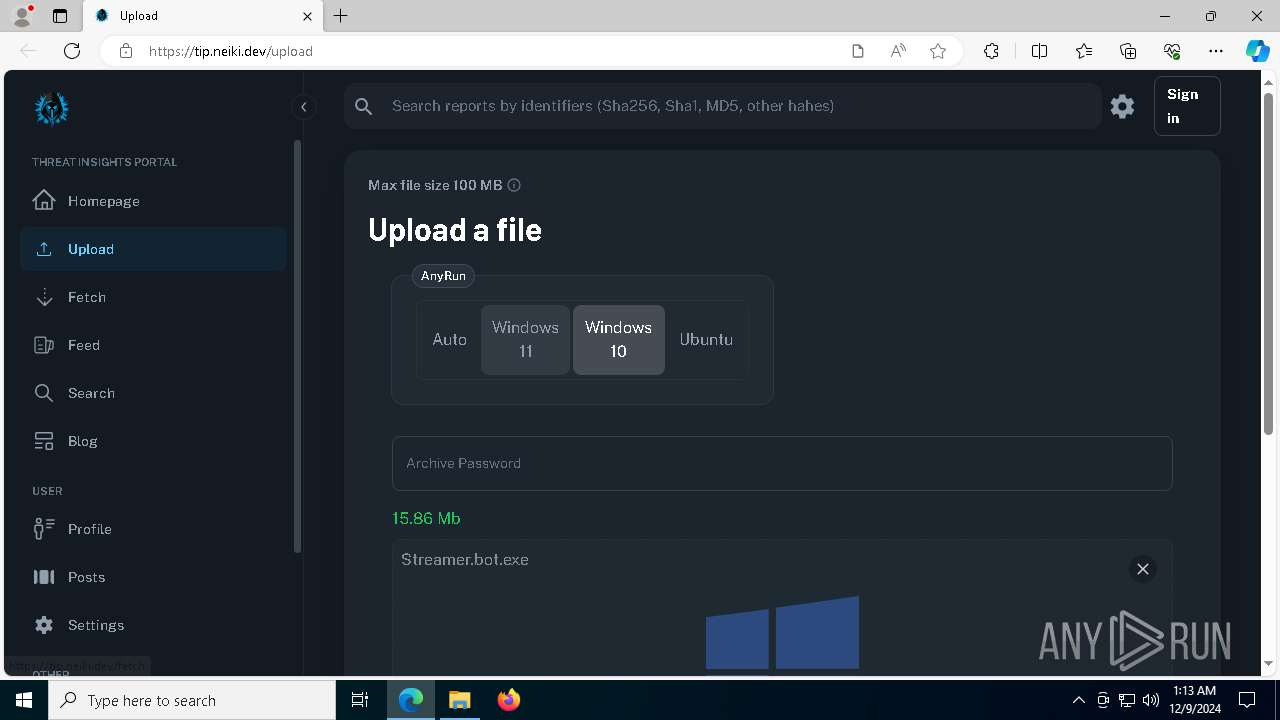This screenshot has width=1280, height=720.
Task: Open the Windows Start menu
Action: tap(24, 700)
